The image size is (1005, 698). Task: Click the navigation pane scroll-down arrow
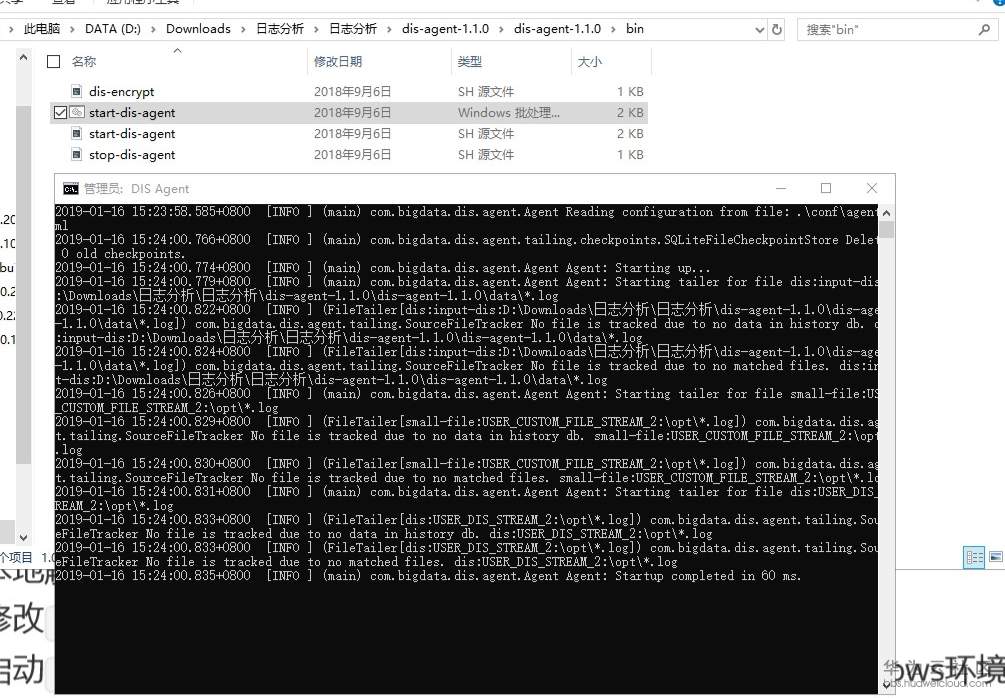tap(23, 537)
